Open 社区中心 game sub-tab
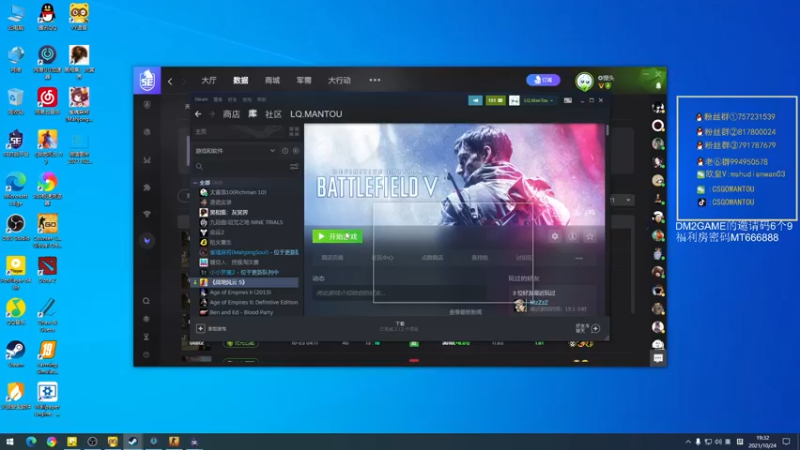This screenshot has width=800, height=450. click(x=383, y=258)
